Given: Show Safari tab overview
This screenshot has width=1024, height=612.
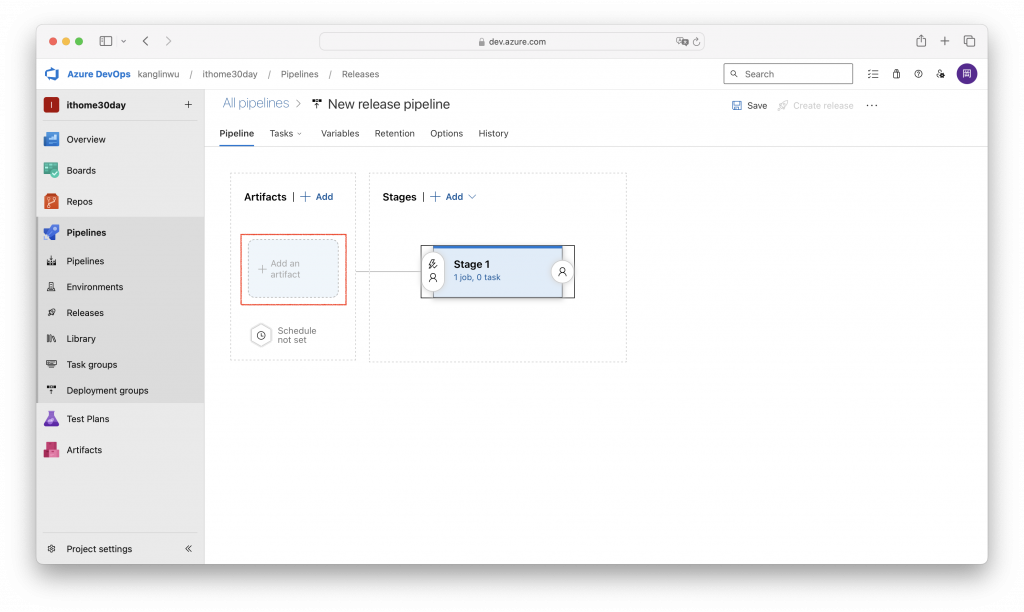Looking at the screenshot, I should click(x=969, y=41).
